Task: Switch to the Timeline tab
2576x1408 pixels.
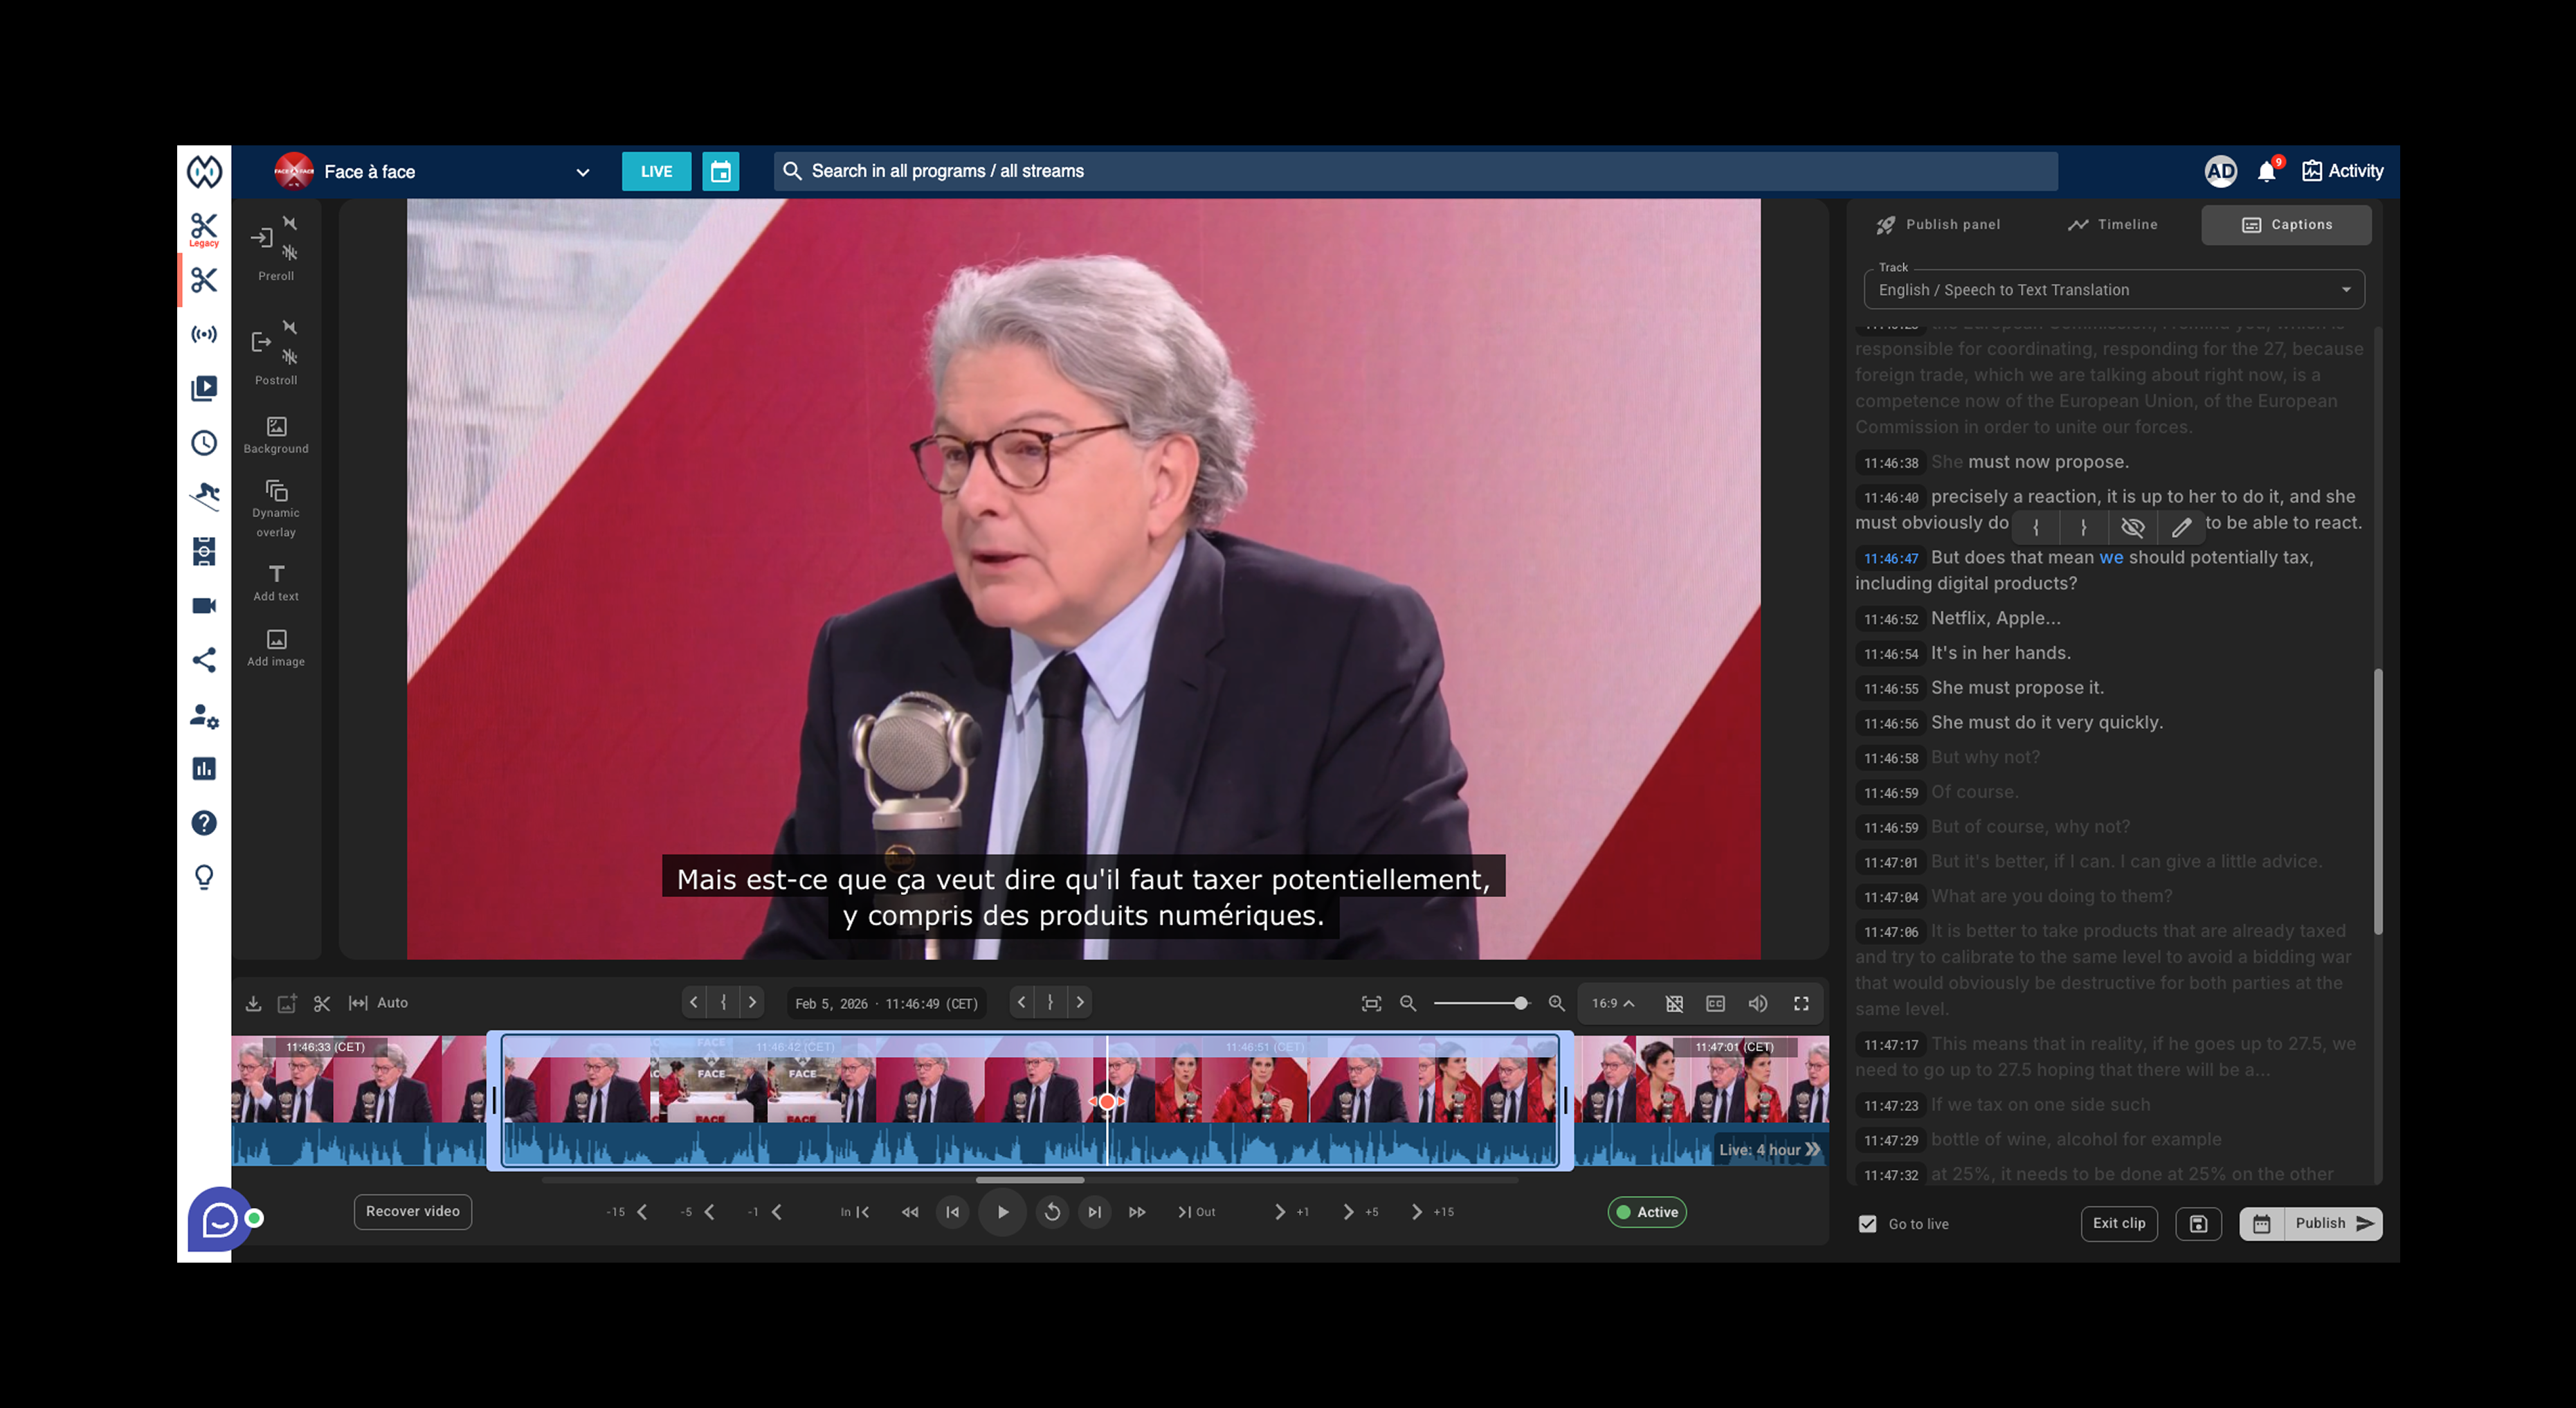Action: click(x=2112, y=225)
